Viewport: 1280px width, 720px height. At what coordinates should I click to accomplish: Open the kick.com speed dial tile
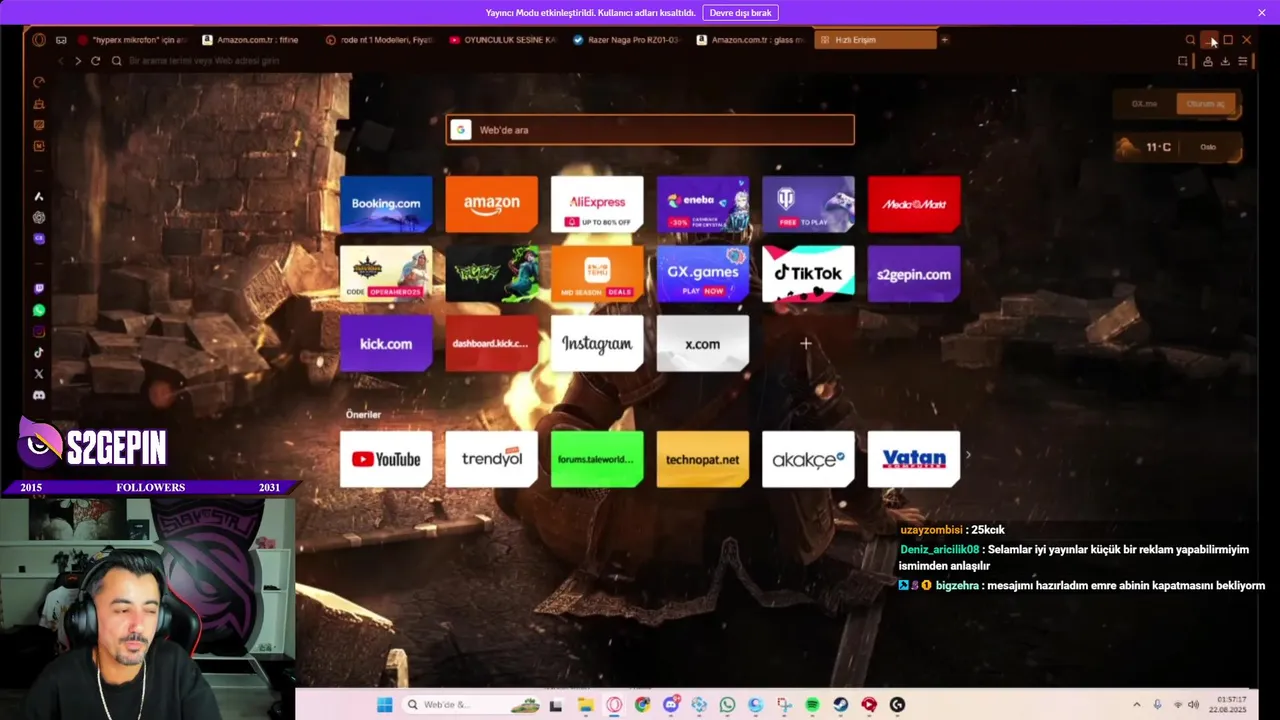point(386,343)
